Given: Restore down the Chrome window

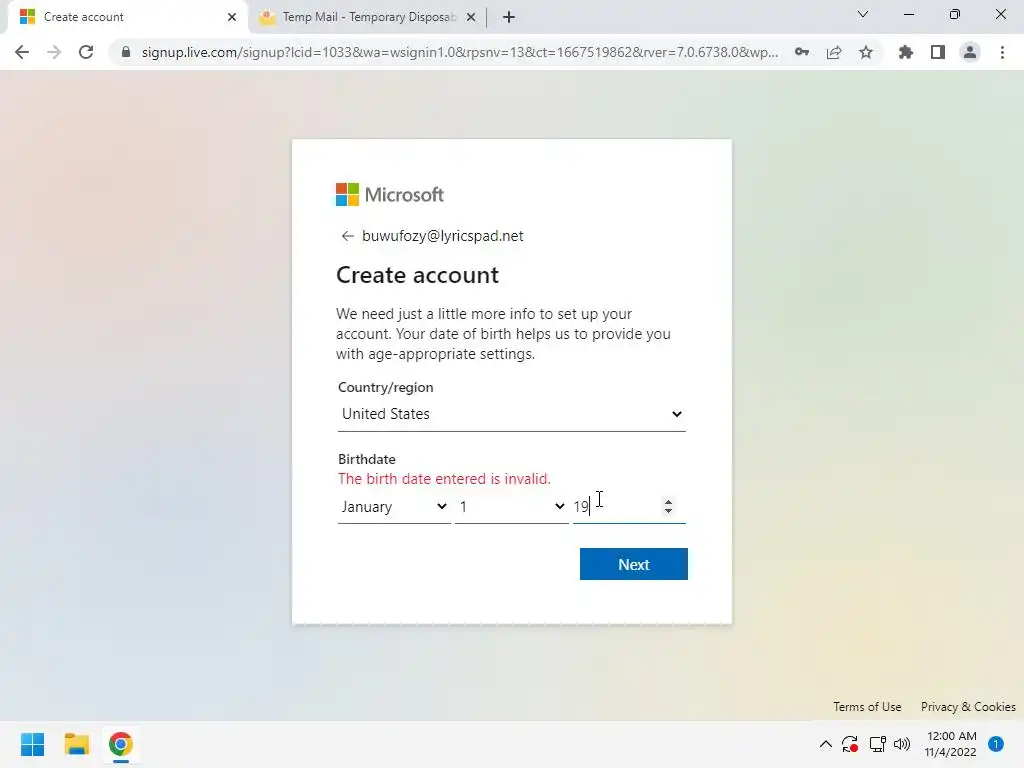Looking at the screenshot, I should pyautogui.click(x=955, y=14).
